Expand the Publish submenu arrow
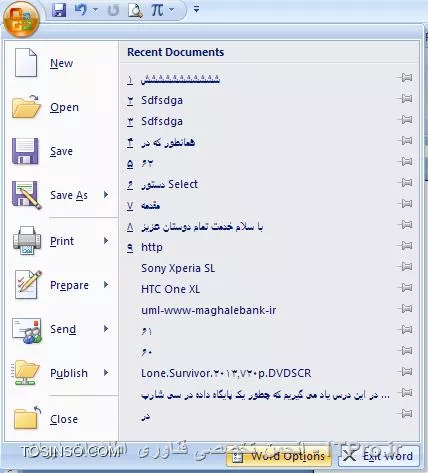This screenshot has height=473, width=428. [106, 372]
